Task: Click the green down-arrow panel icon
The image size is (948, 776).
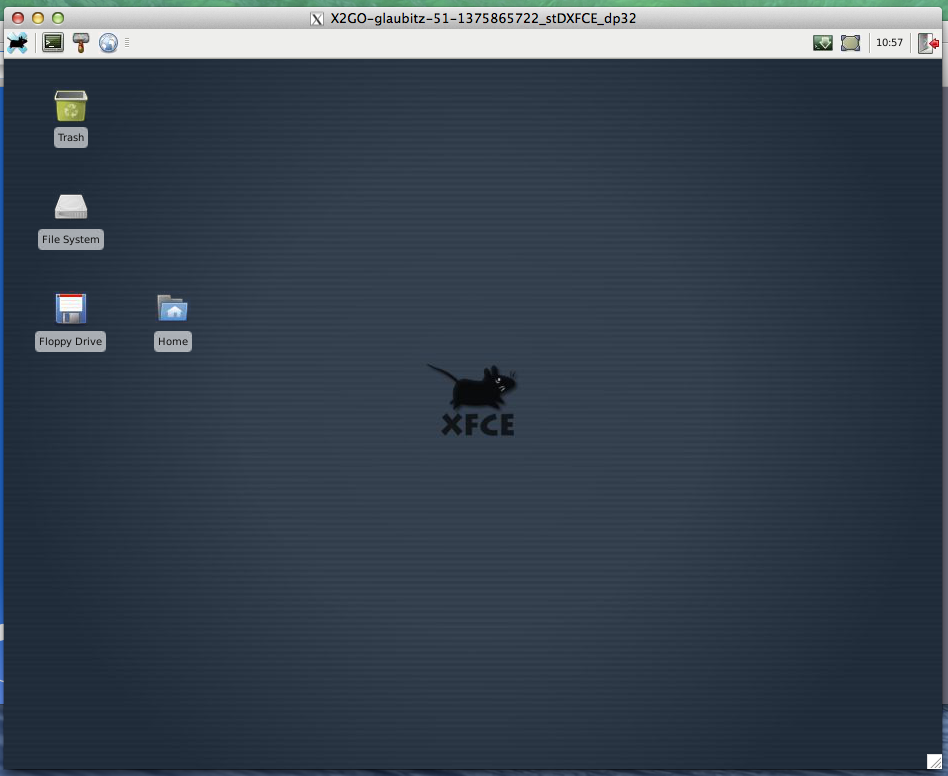Action: tap(823, 43)
